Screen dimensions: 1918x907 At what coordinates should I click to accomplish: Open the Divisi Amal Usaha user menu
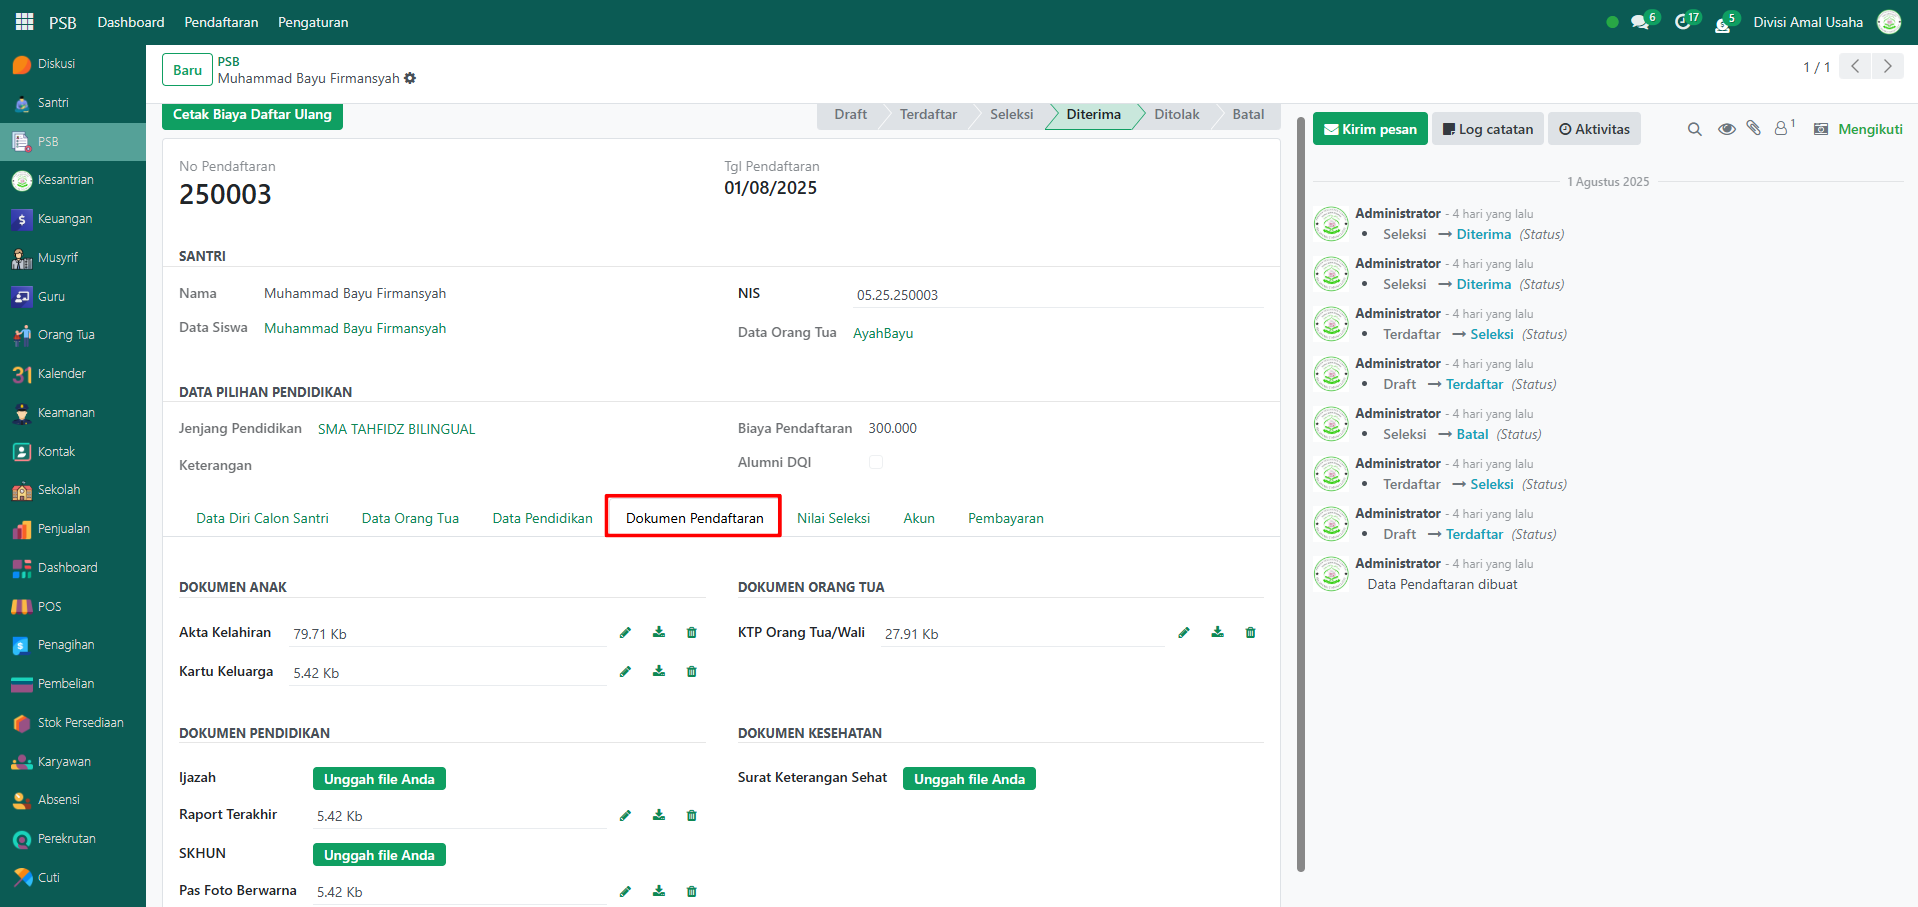click(x=1807, y=22)
